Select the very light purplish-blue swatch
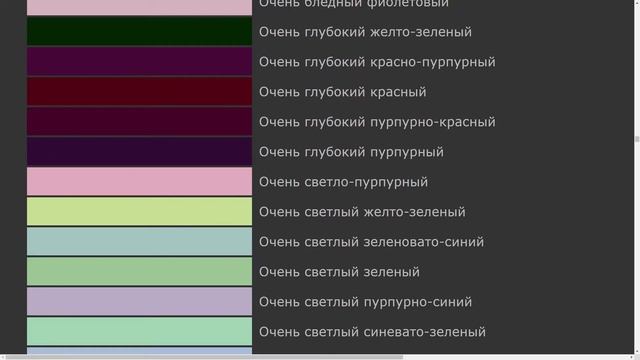The image size is (640, 360). coord(140,301)
